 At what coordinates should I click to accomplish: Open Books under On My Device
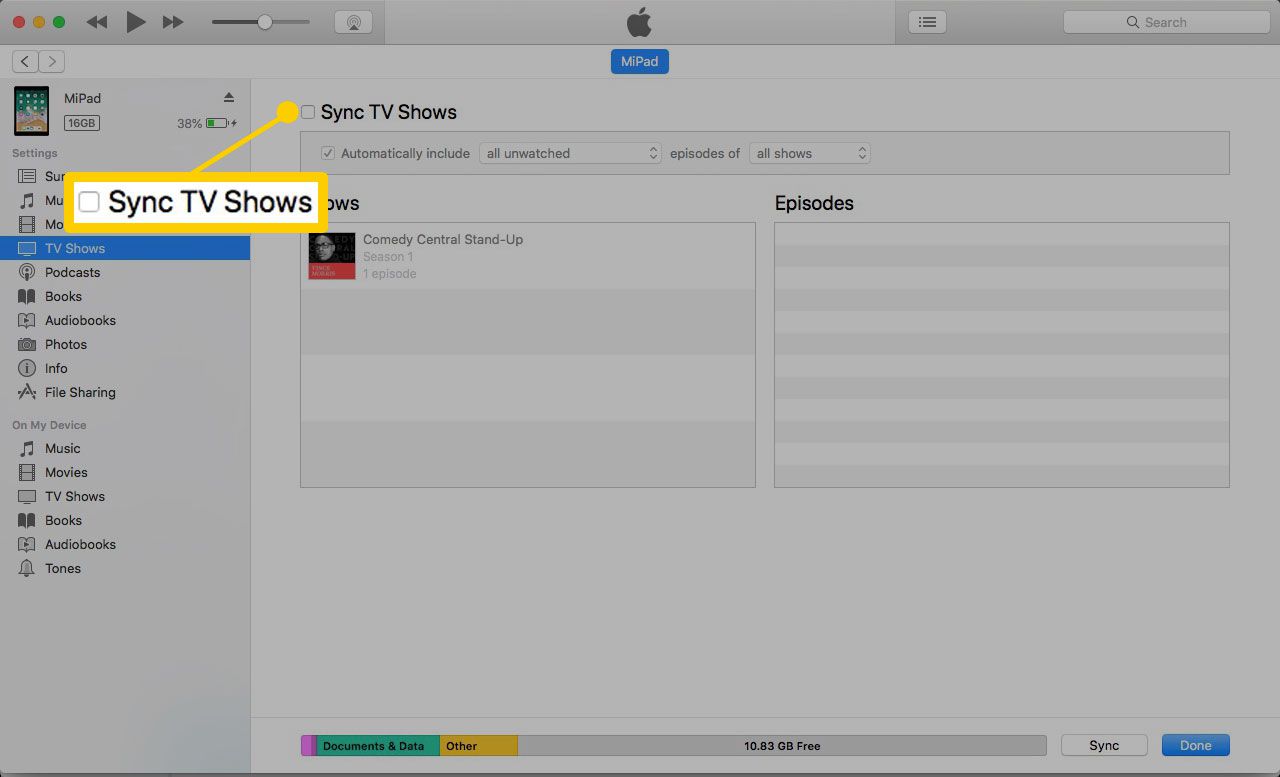click(125, 520)
